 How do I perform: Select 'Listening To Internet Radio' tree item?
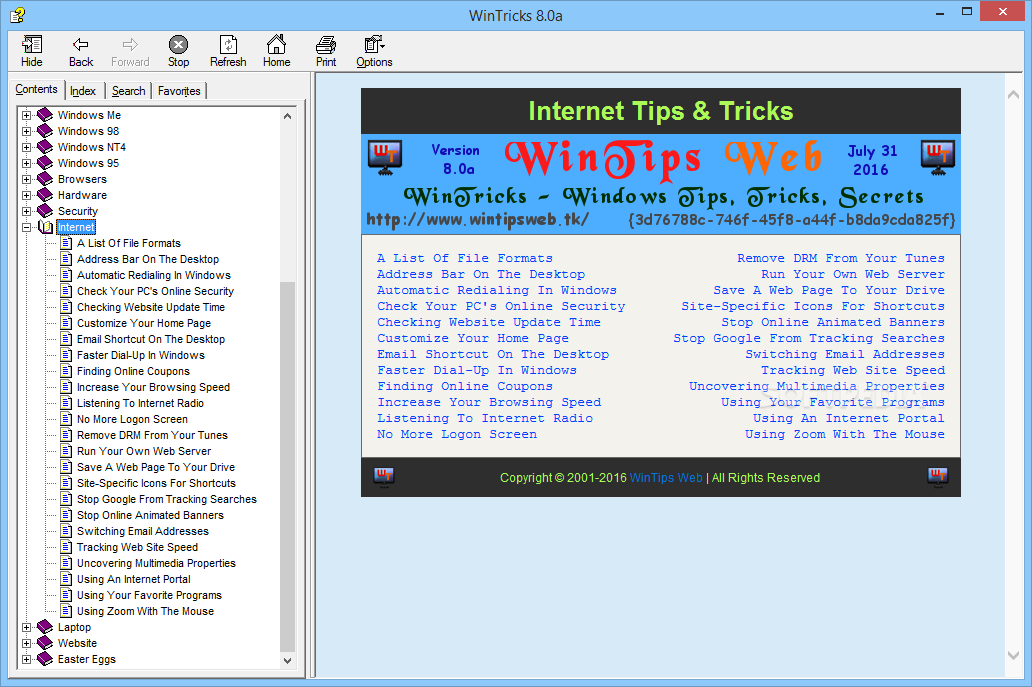(x=140, y=403)
